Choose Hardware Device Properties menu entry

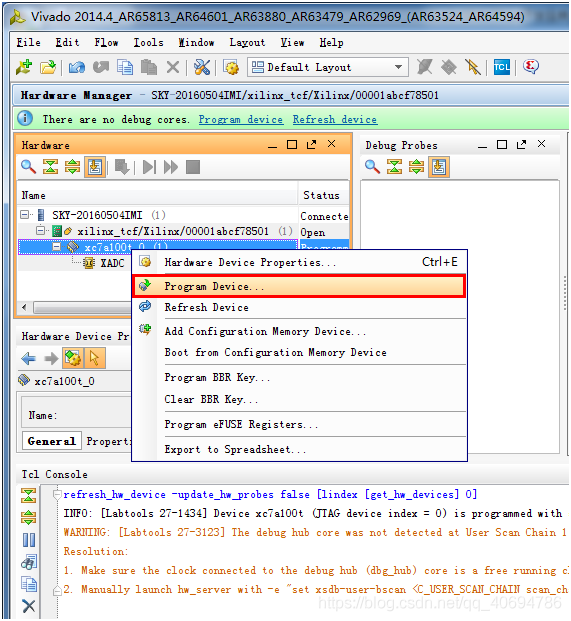click(x=299, y=262)
